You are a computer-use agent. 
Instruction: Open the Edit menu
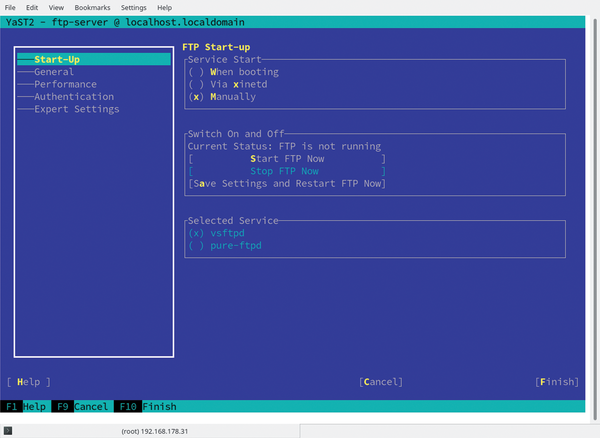[x=32, y=7]
